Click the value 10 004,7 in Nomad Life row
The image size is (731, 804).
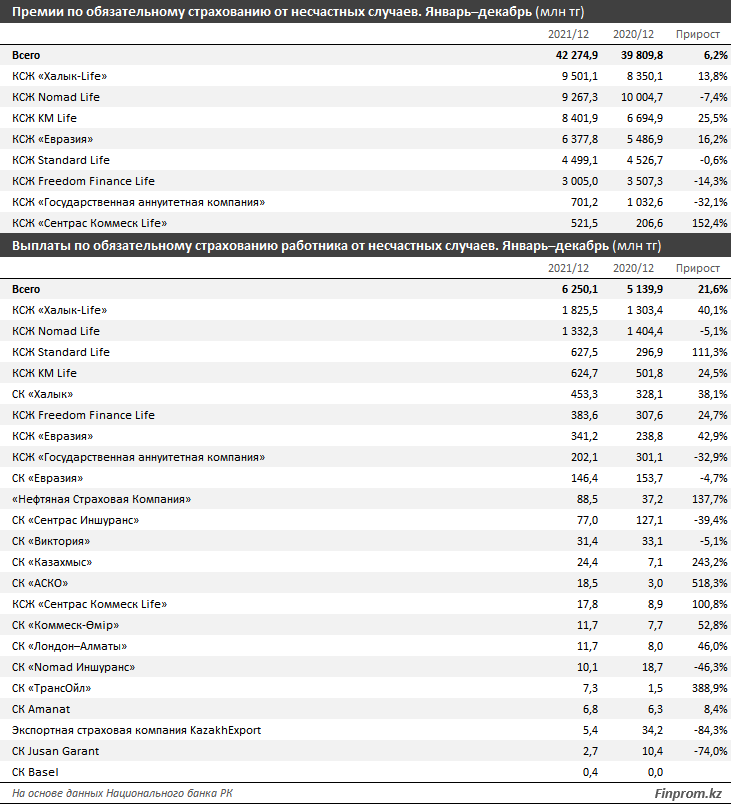(642, 97)
